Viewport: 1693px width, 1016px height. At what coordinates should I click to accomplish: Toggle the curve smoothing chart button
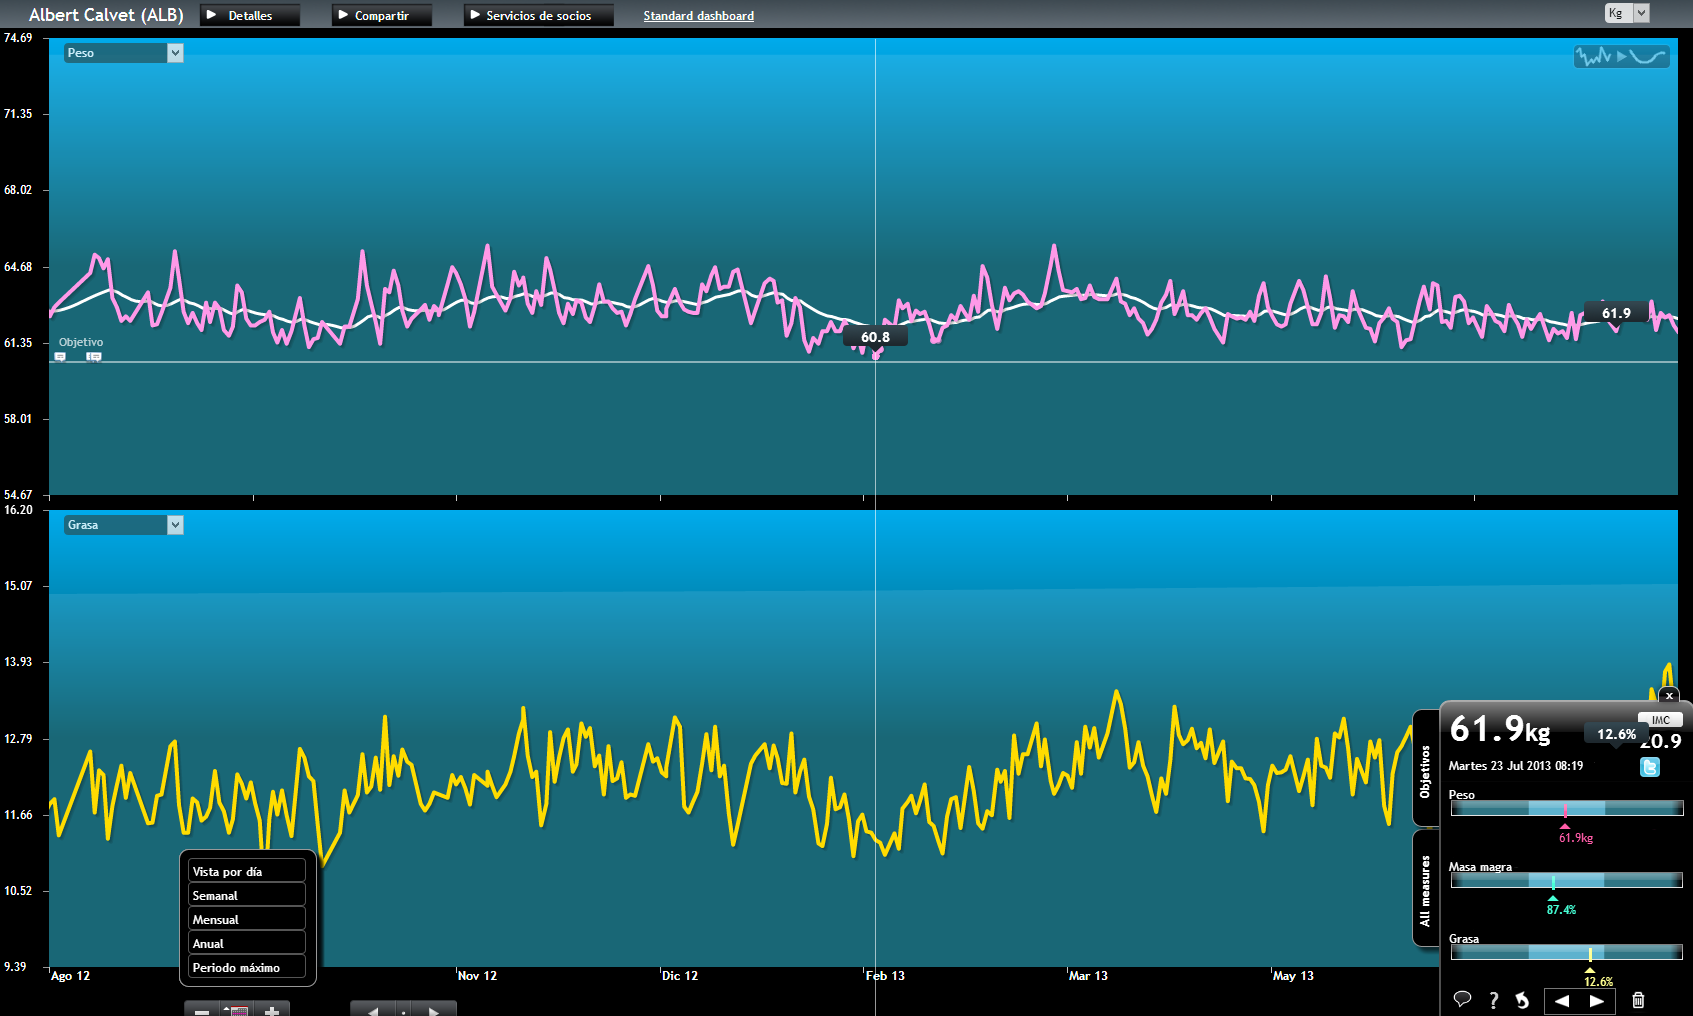tap(1620, 57)
